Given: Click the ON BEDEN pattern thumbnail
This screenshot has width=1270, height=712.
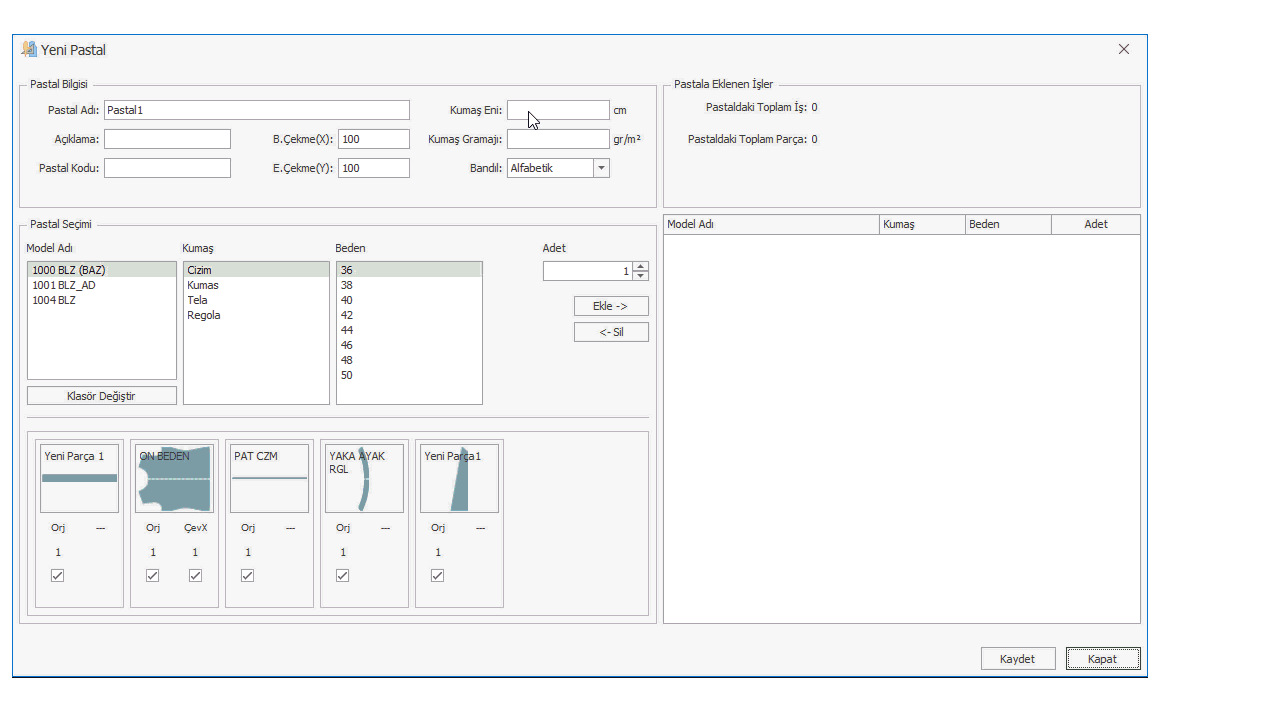Looking at the screenshot, I should pos(174,478).
